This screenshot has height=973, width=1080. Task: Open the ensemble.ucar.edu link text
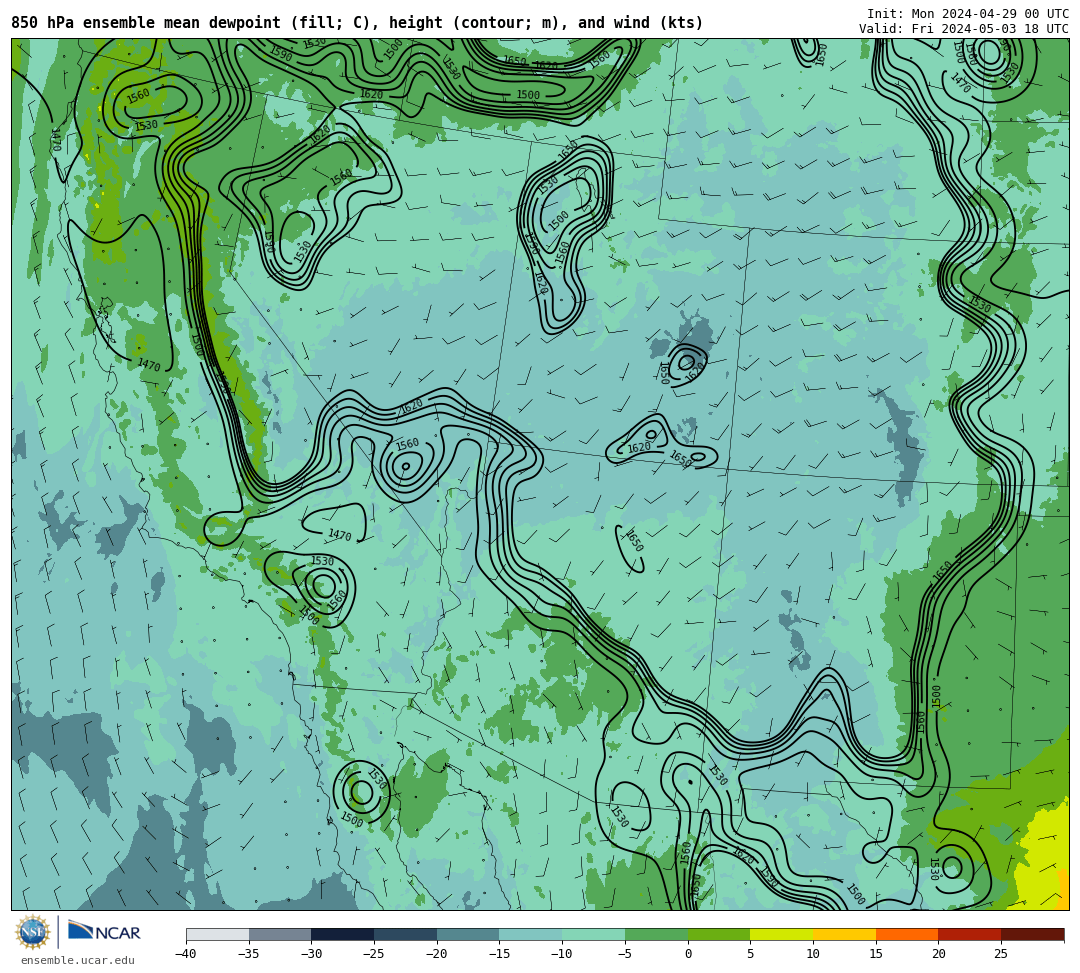[x=77, y=960]
